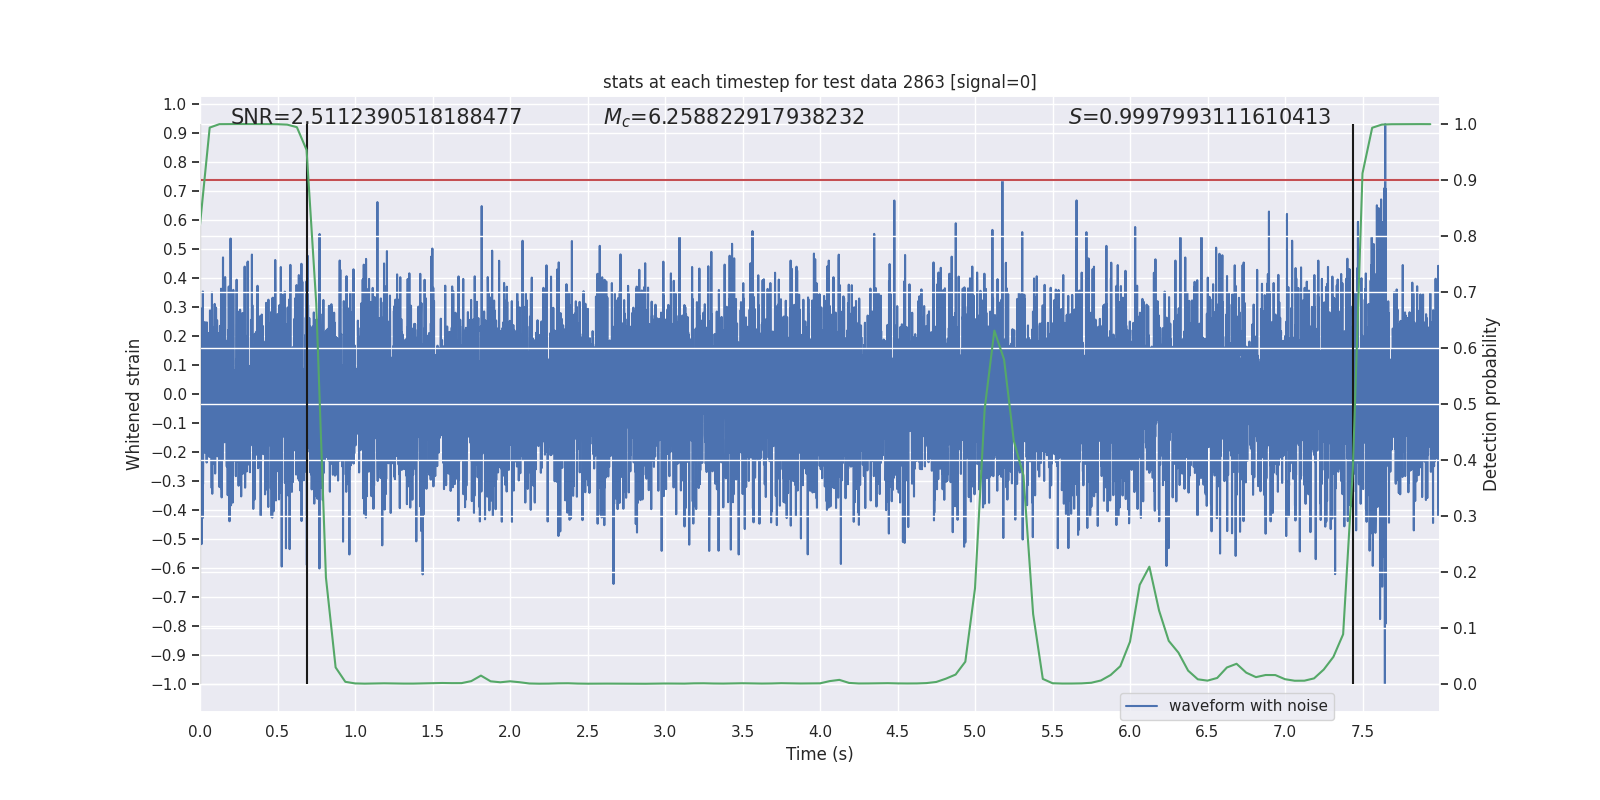
Task: Click the smaller green peak near 6.1 seconds
Action: 1149,568
